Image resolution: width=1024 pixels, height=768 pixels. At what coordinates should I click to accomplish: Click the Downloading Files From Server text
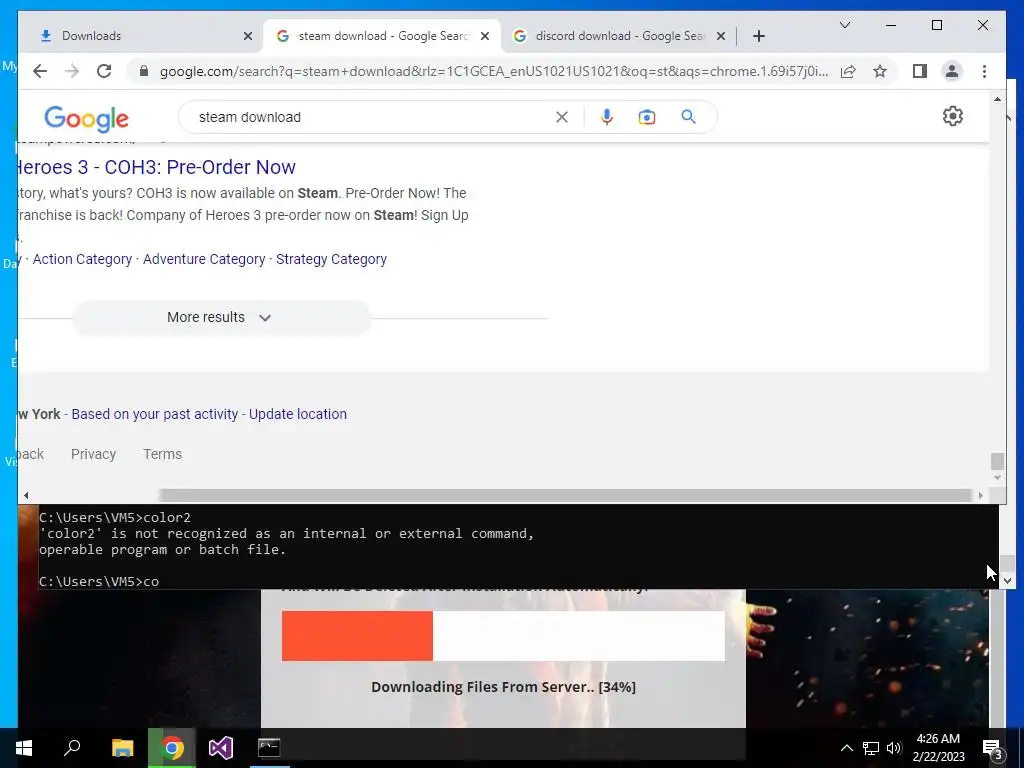[x=503, y=687]
